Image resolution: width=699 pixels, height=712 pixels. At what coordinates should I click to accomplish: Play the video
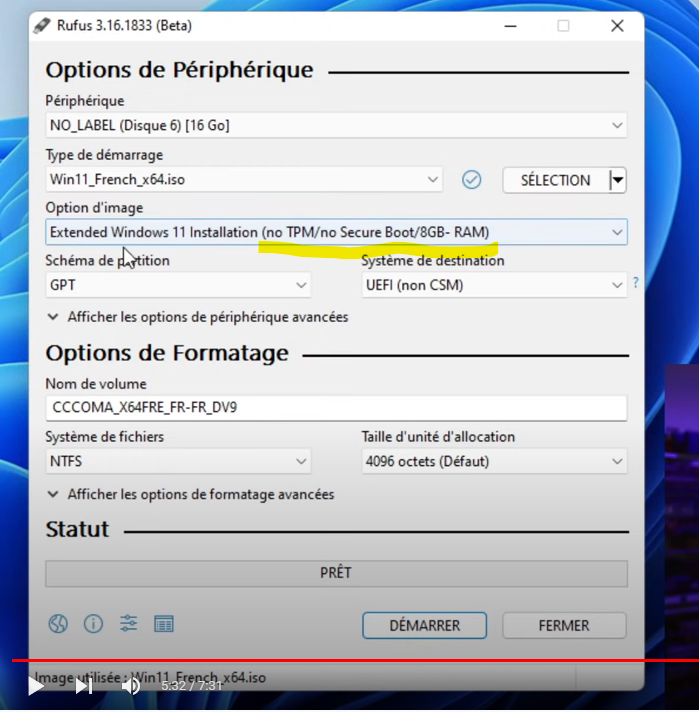point(36,685)
